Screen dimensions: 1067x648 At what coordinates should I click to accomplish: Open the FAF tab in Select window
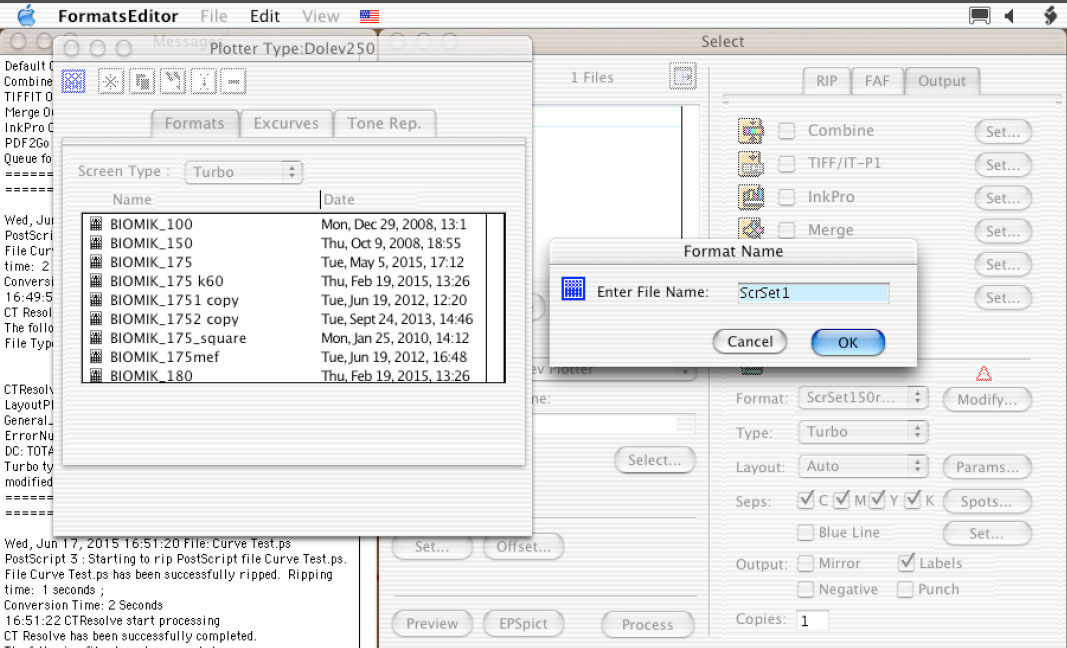[877, 81]
